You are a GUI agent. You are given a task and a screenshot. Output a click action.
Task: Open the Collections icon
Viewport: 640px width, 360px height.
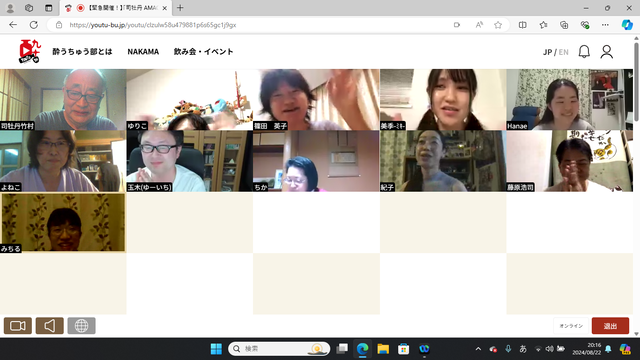[x=564, y=25]
